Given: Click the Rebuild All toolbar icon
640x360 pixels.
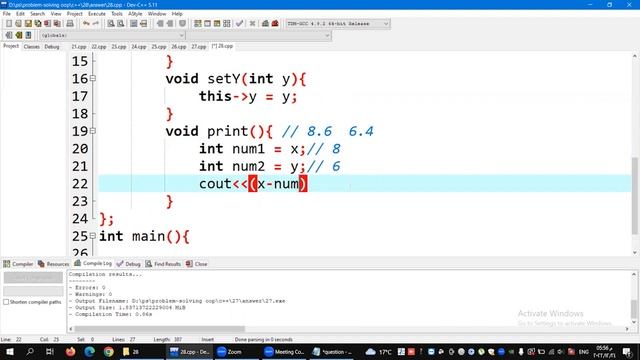Looking at the screenshot, I should pos(227,24).
